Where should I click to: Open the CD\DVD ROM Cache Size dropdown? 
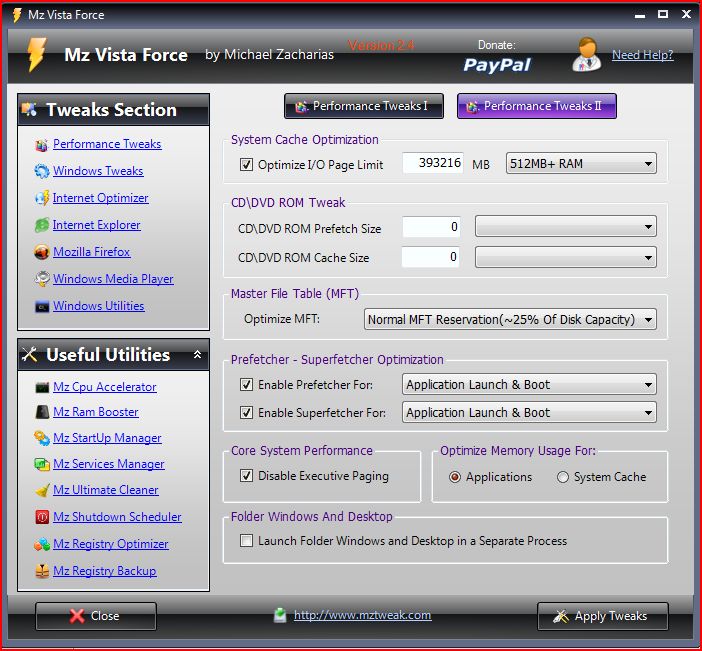(566, 257)
